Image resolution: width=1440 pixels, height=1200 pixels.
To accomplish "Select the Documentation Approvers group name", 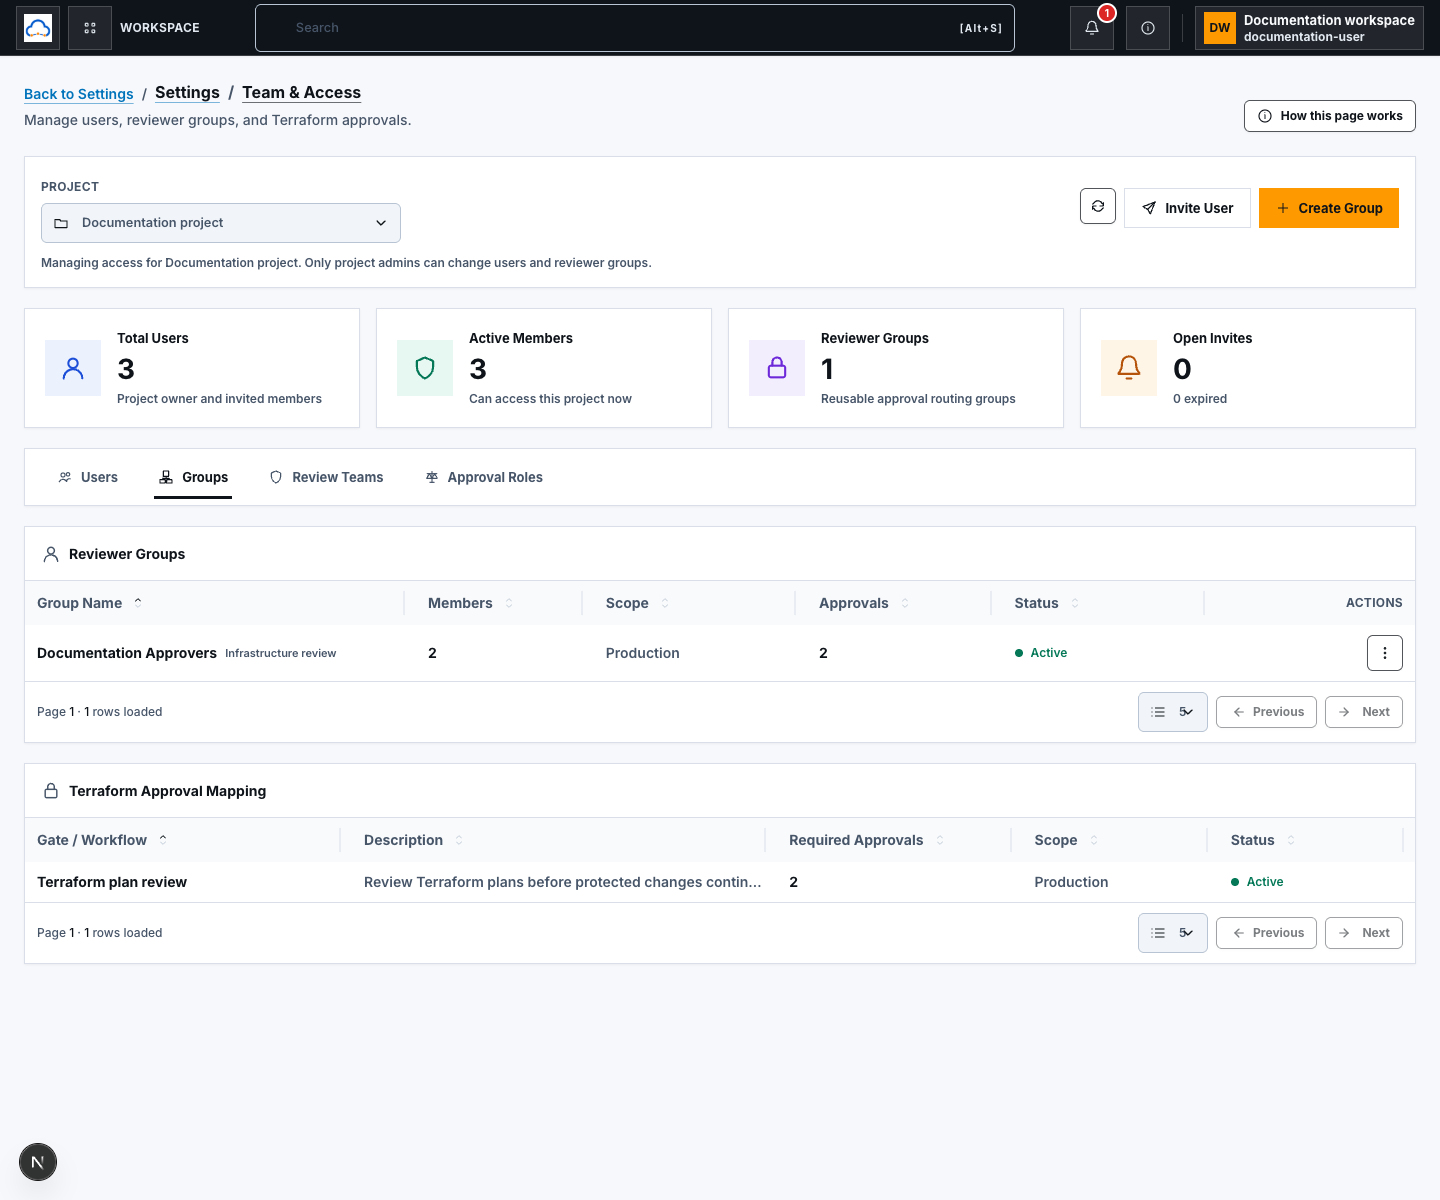I will (127, 653).
